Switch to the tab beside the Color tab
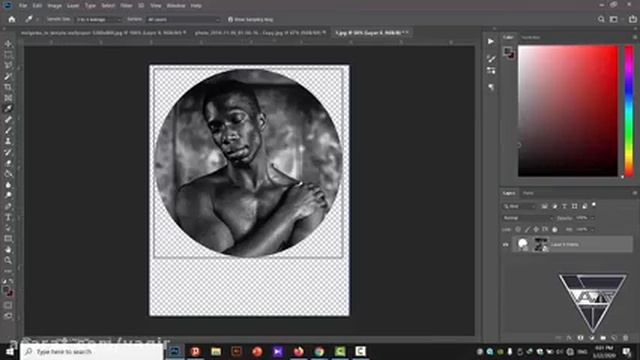Viewport: 640px width, 360px height. point(531,37)
